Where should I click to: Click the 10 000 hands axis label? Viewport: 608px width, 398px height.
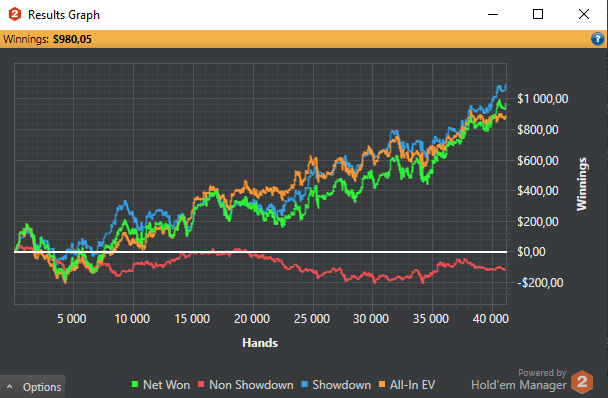tap(132, 319)
